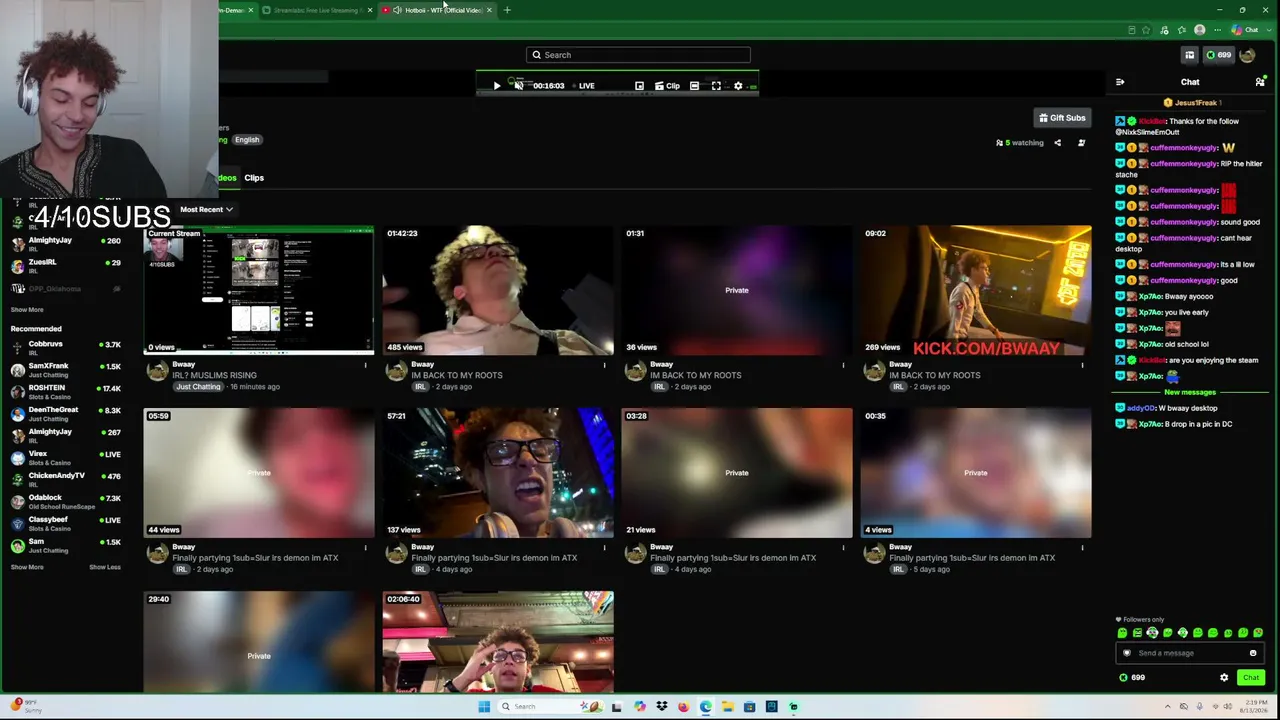The image size is (1280, 720).
Task: Expand following list with Show More
Action: pos(27,310)
